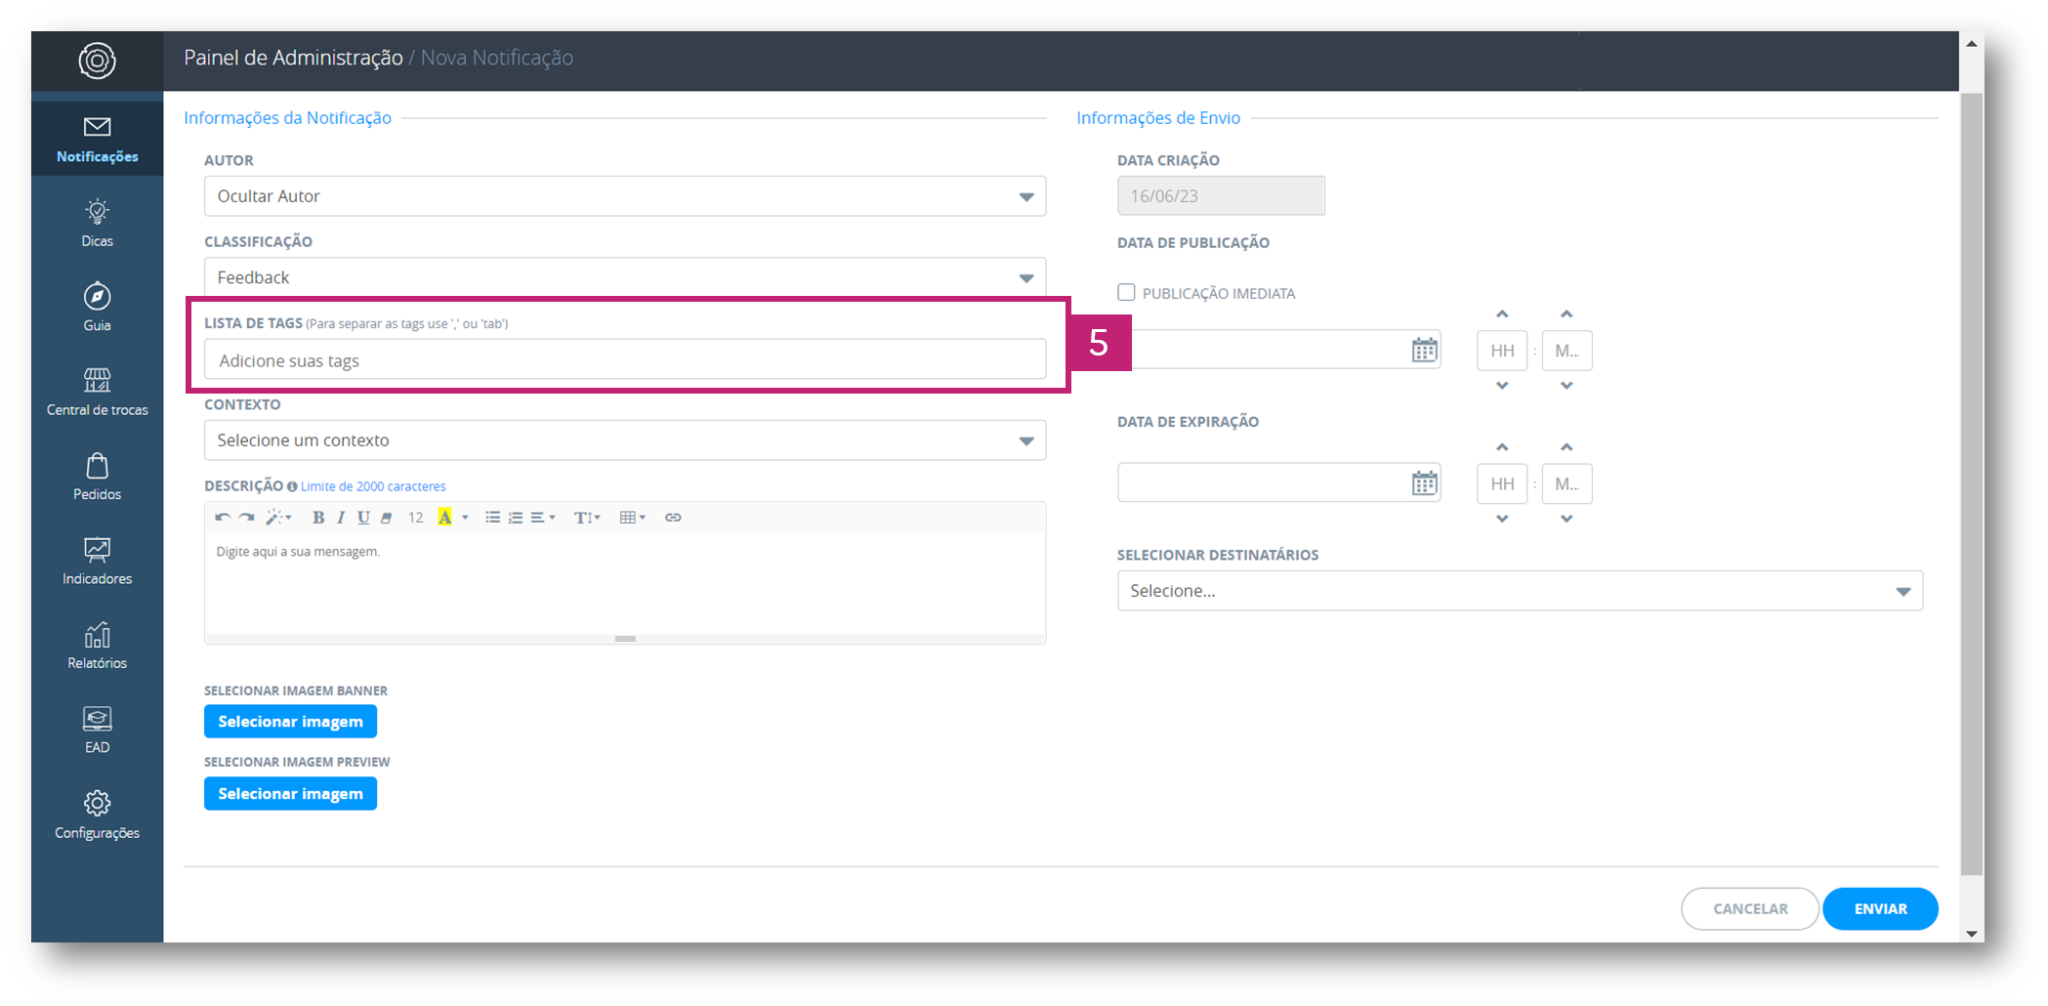2048x1006 pixels.
Task: Toggle bold formatting
Action: (318, 517)
